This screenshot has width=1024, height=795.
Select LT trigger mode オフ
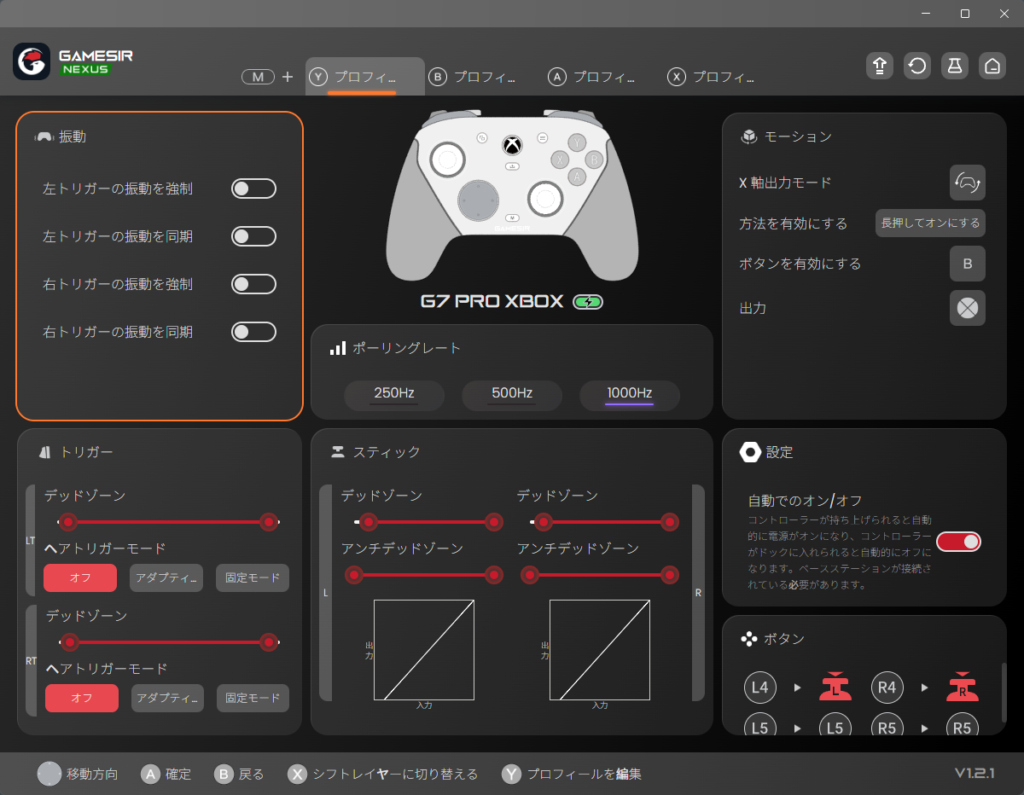point(80,578)
